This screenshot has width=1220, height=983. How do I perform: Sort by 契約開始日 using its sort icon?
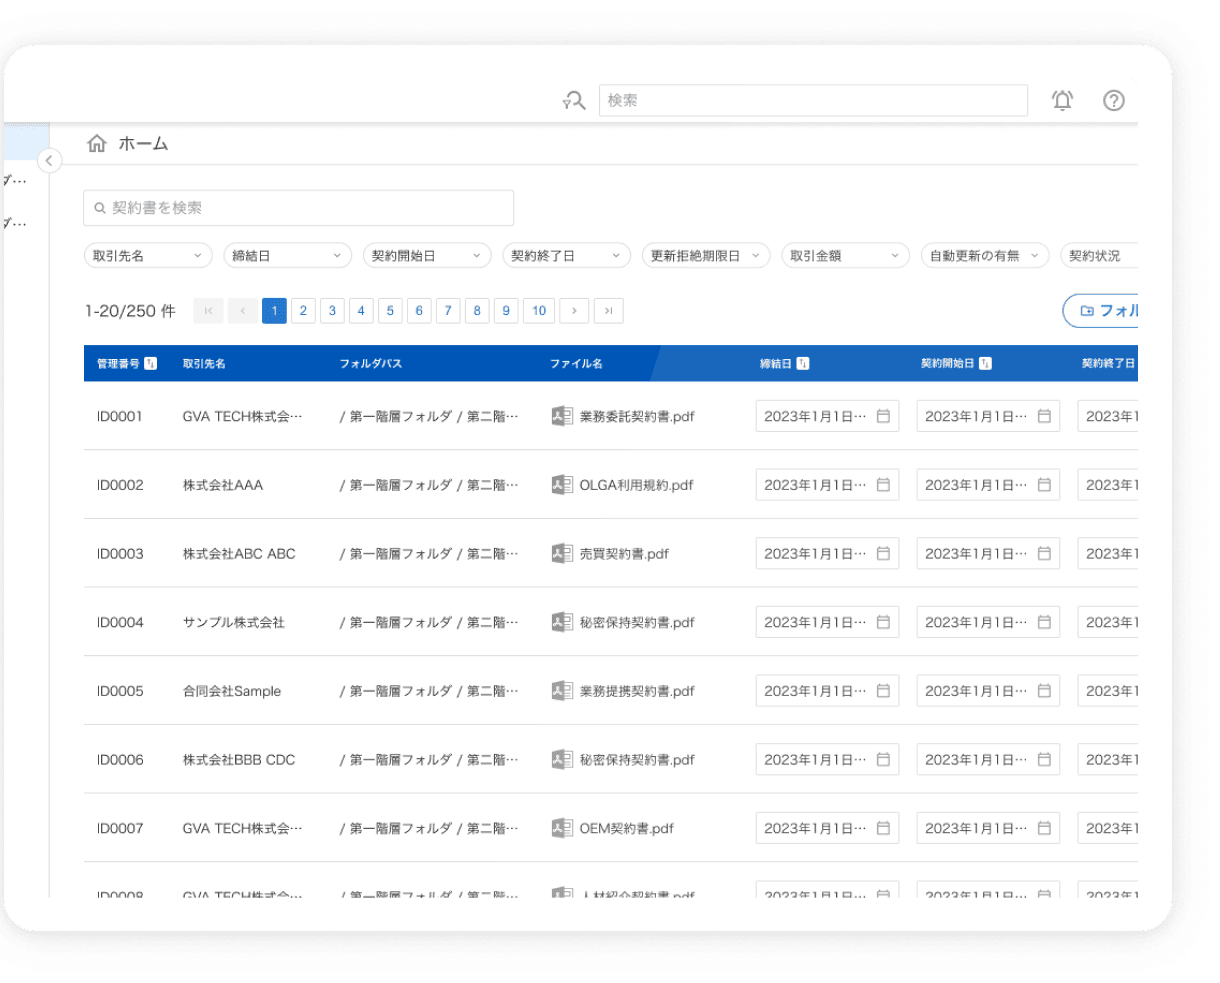coord(986,363)
